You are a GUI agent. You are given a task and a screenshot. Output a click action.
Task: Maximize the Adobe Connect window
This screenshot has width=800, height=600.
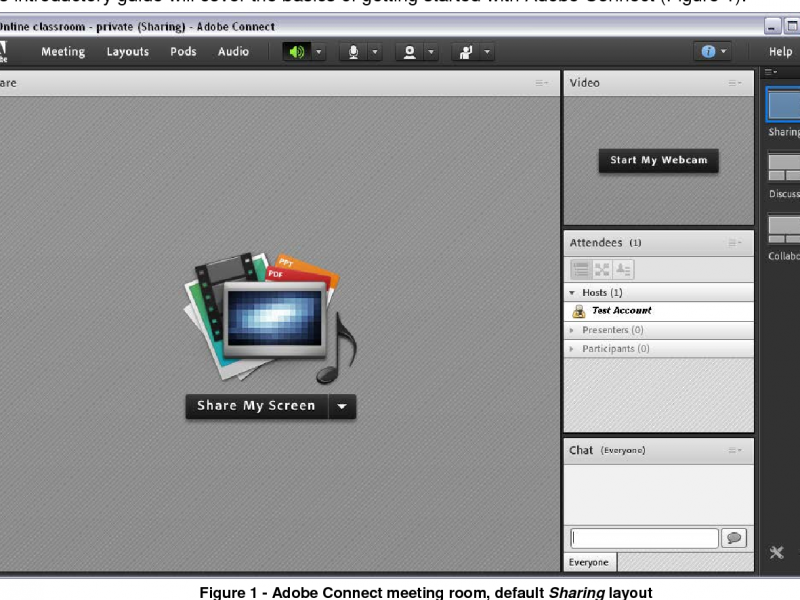coord(792,26)
